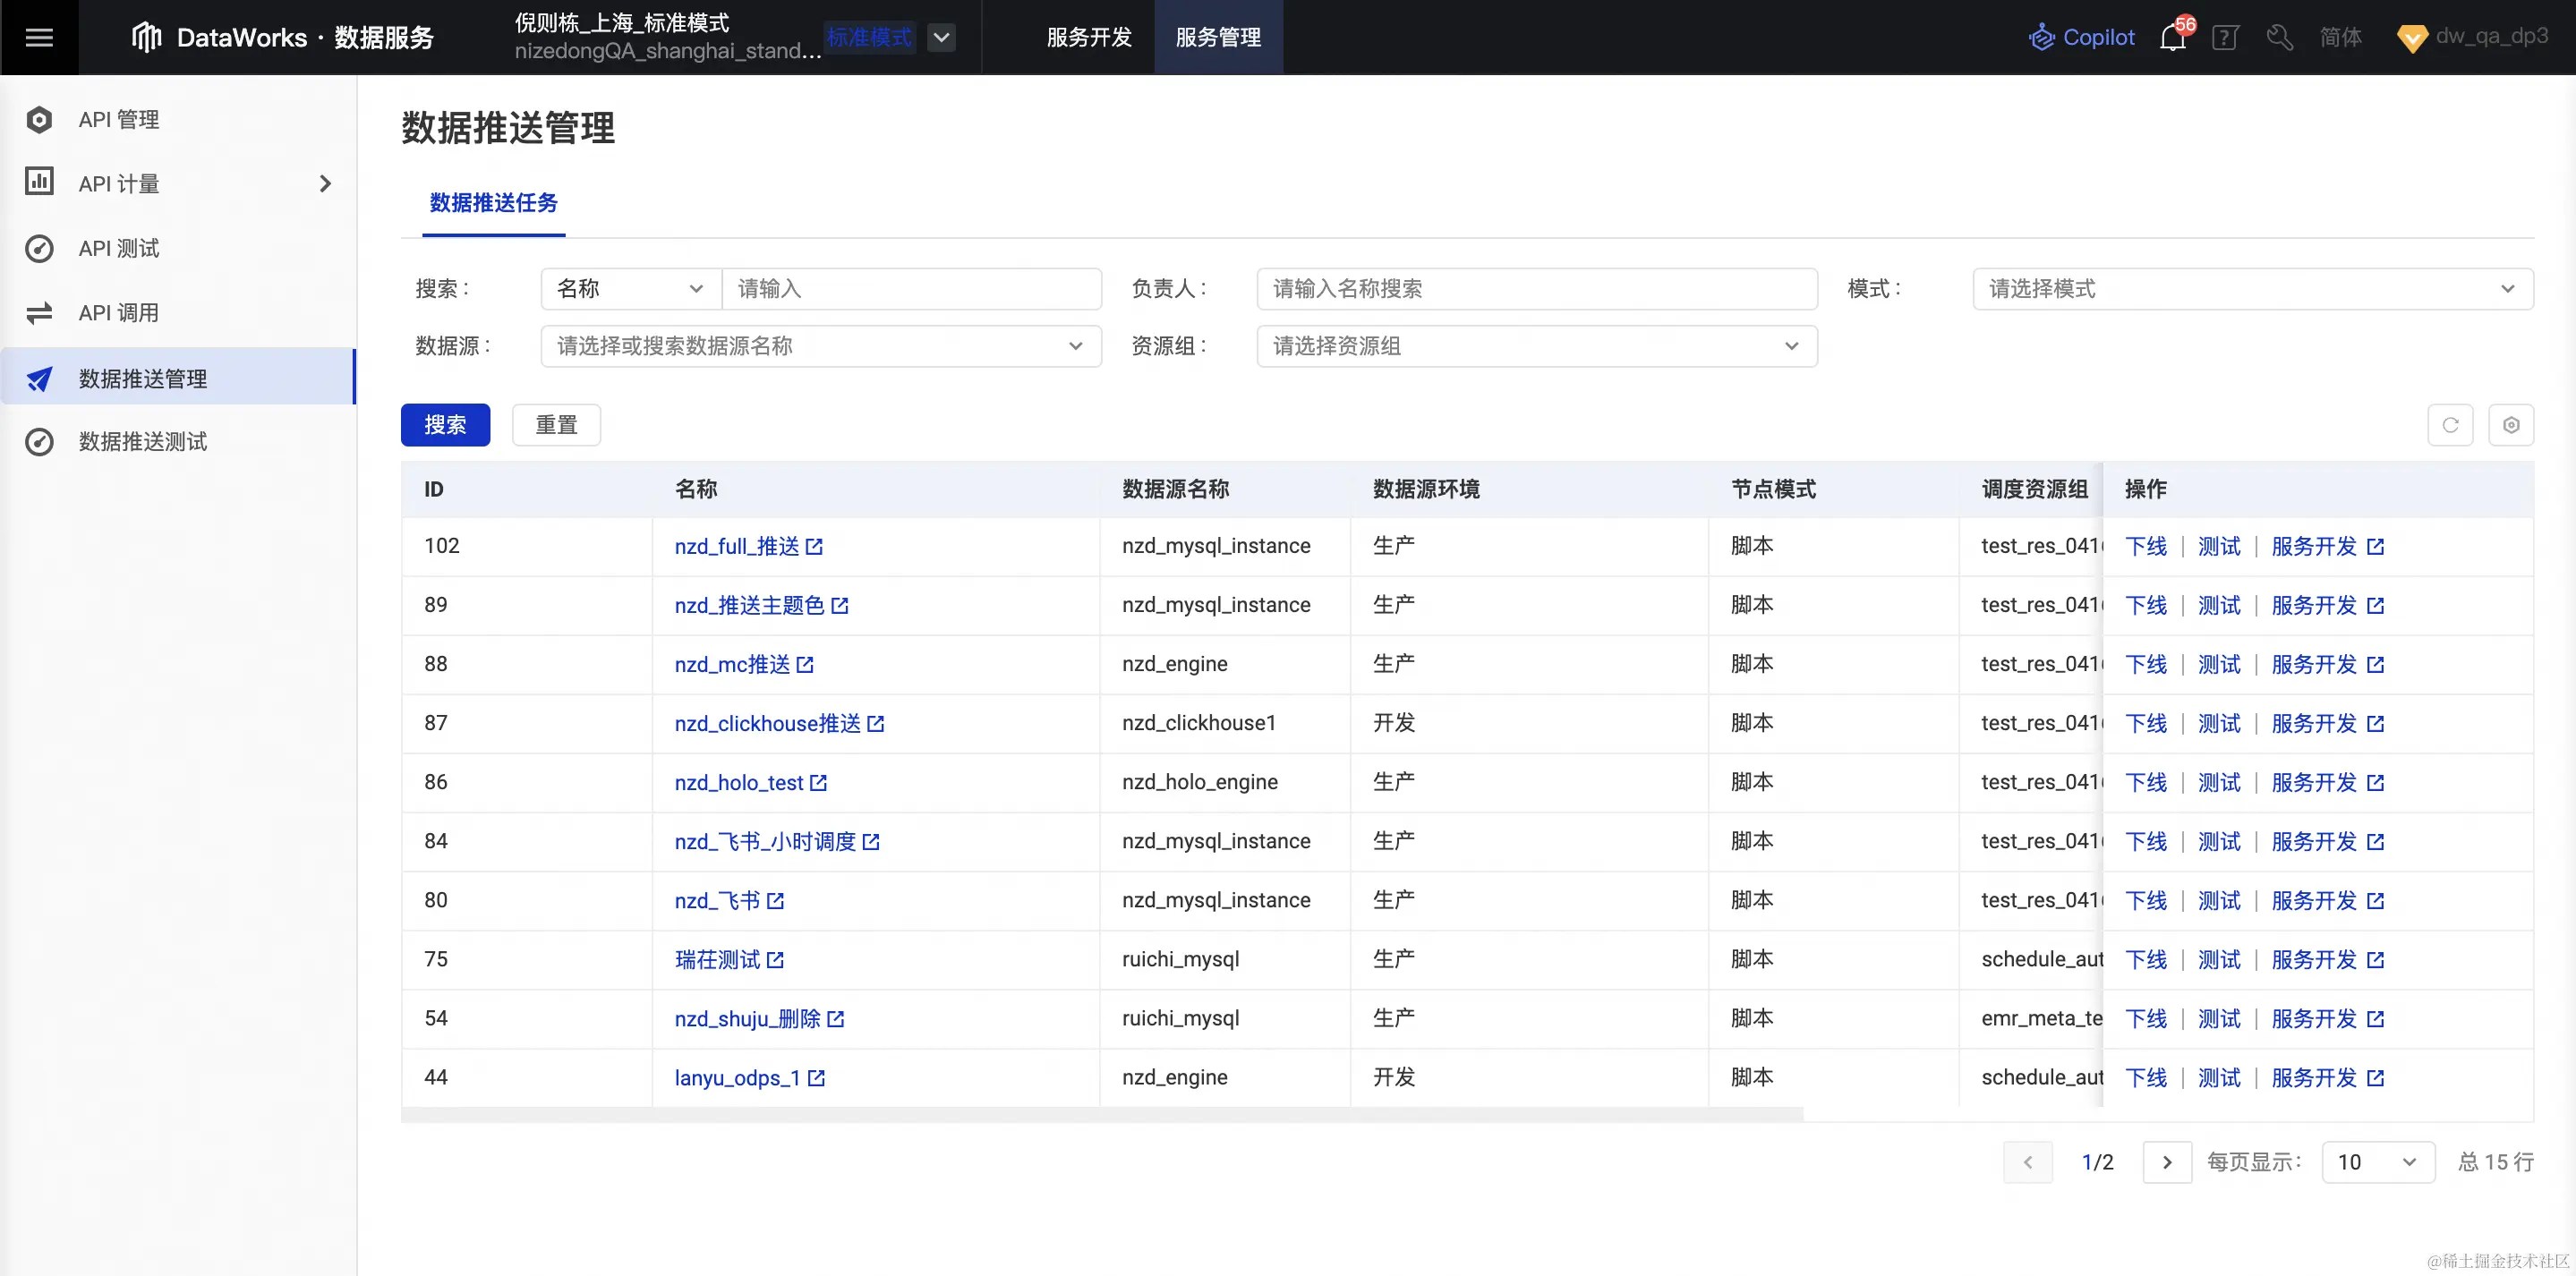2576x1276 pixels.
Task: Select the 数据推送任务 tab
Action: click(492, 203)
